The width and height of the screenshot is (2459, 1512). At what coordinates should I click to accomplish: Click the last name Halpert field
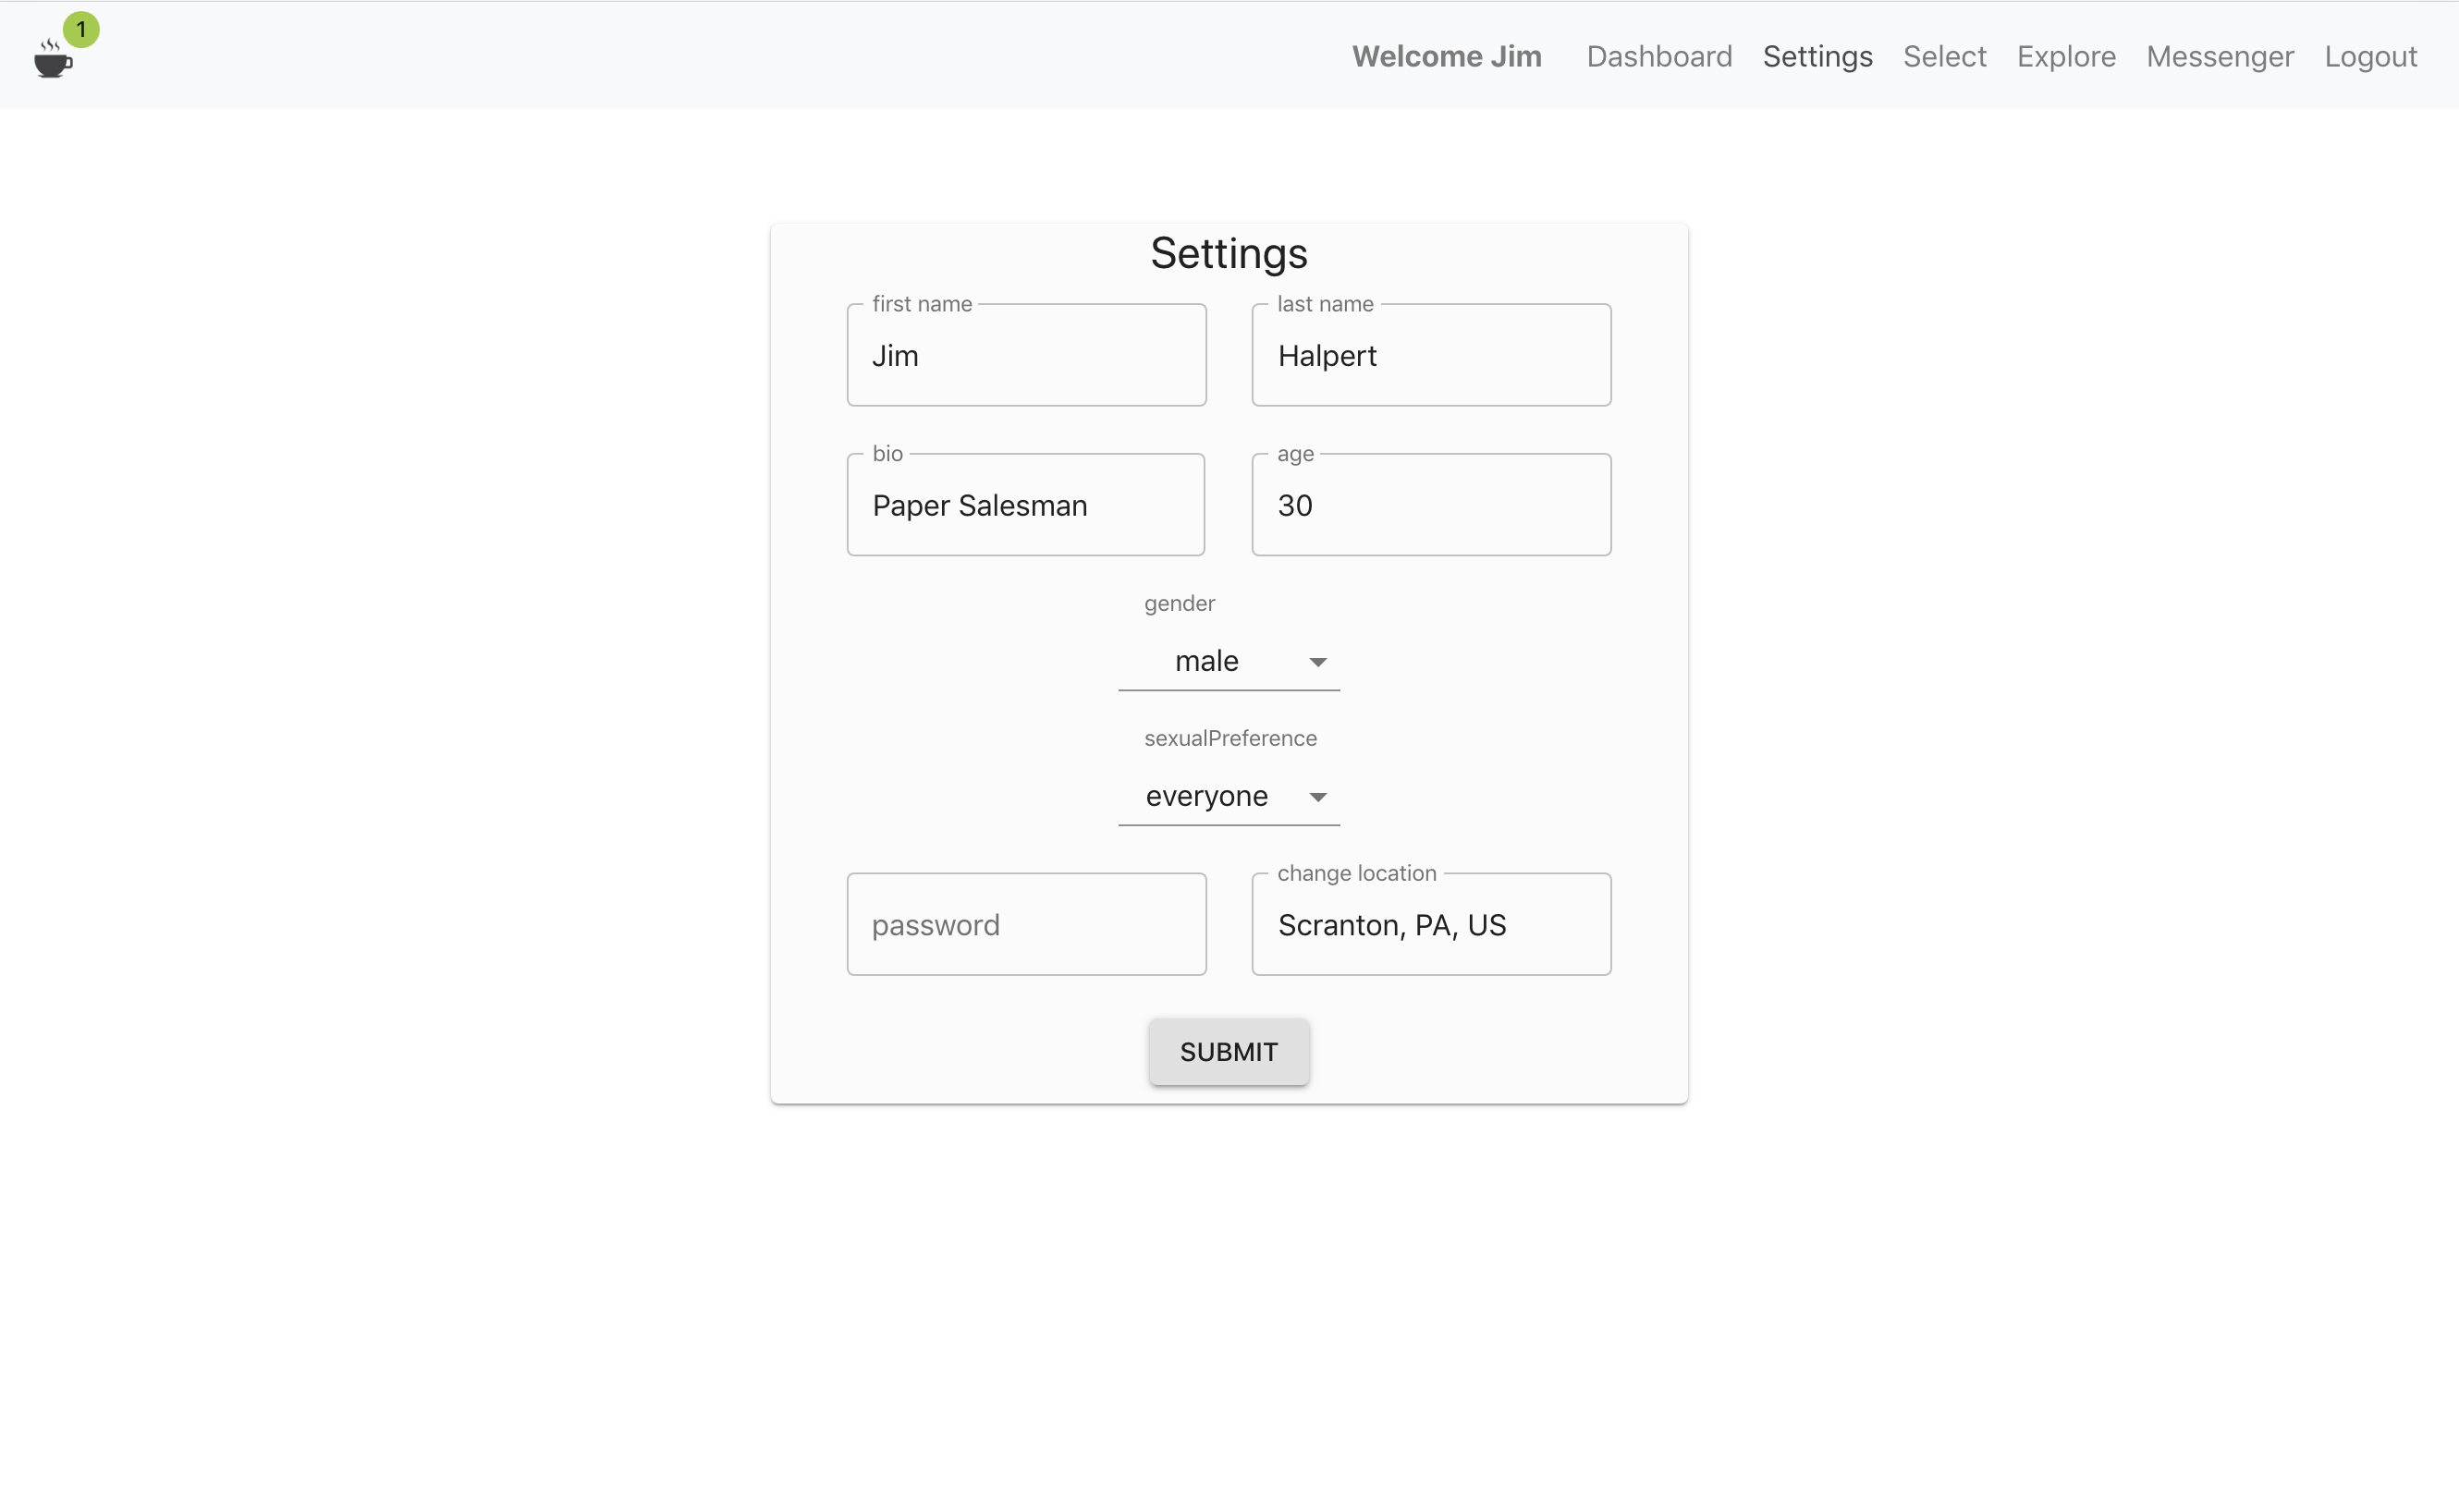tap(1430, 356)
